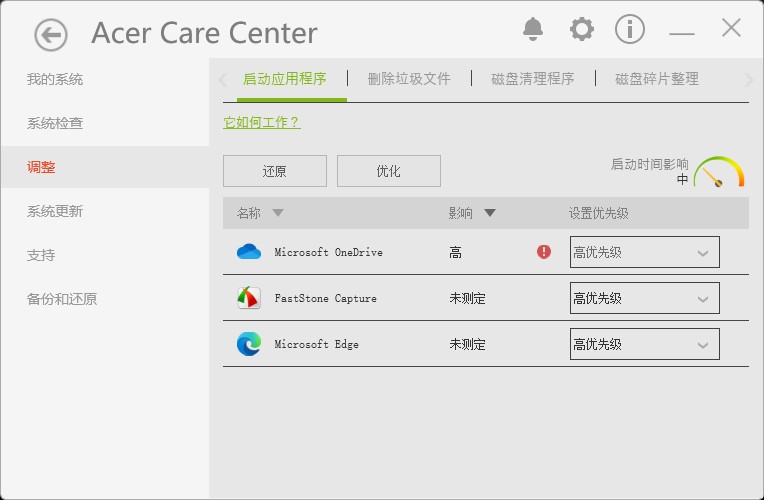Go back with the circled arrow icon
This screenshot has width=764, height=500.
(51, 35)
